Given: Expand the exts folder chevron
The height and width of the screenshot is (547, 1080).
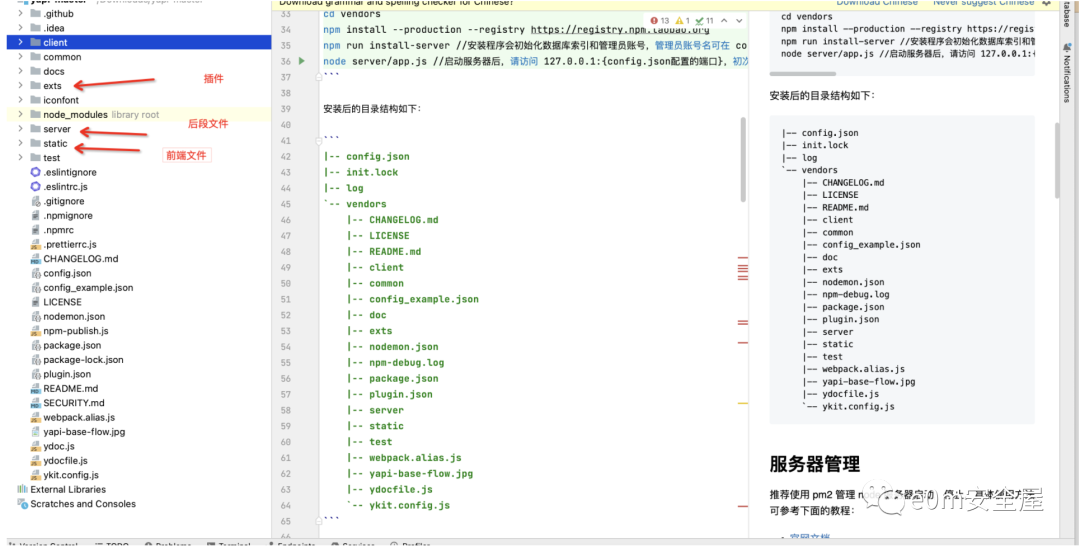Looking at the screenshot, I should coord(21,86).
